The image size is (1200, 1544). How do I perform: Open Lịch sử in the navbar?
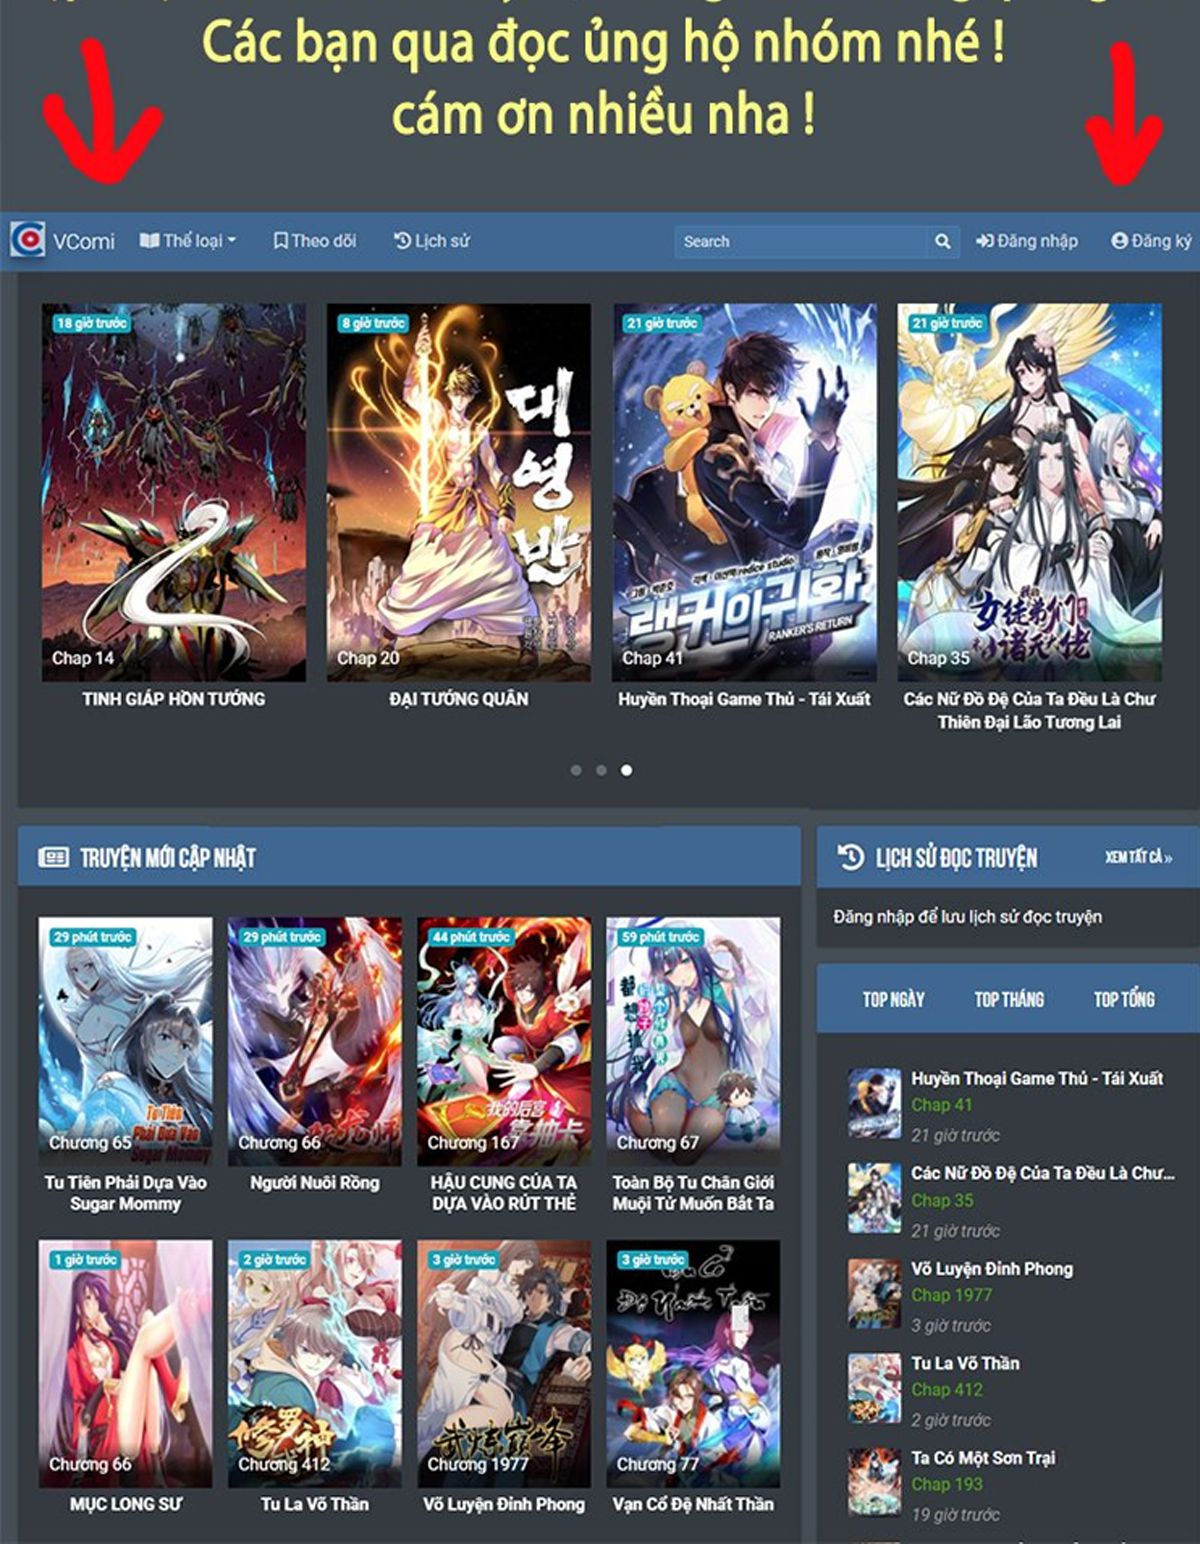tap(431, 241)
